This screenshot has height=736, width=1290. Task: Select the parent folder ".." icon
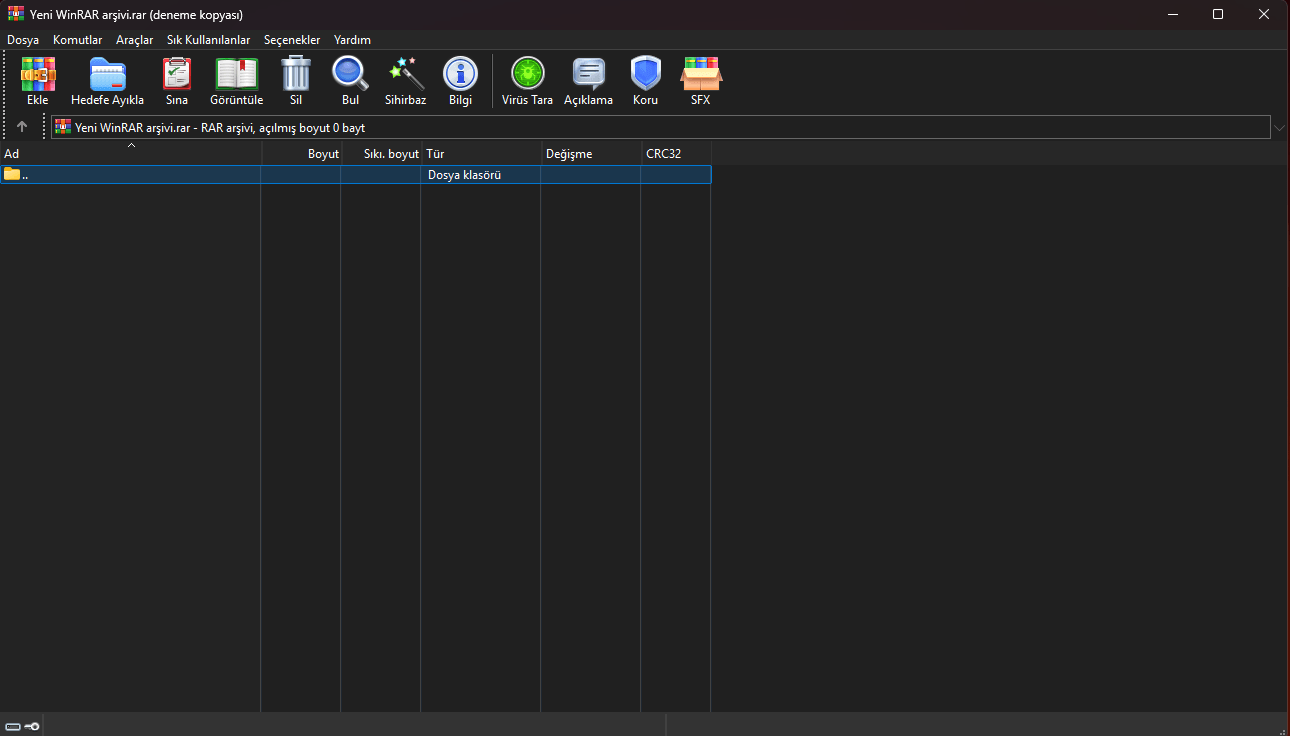[12, 174]
